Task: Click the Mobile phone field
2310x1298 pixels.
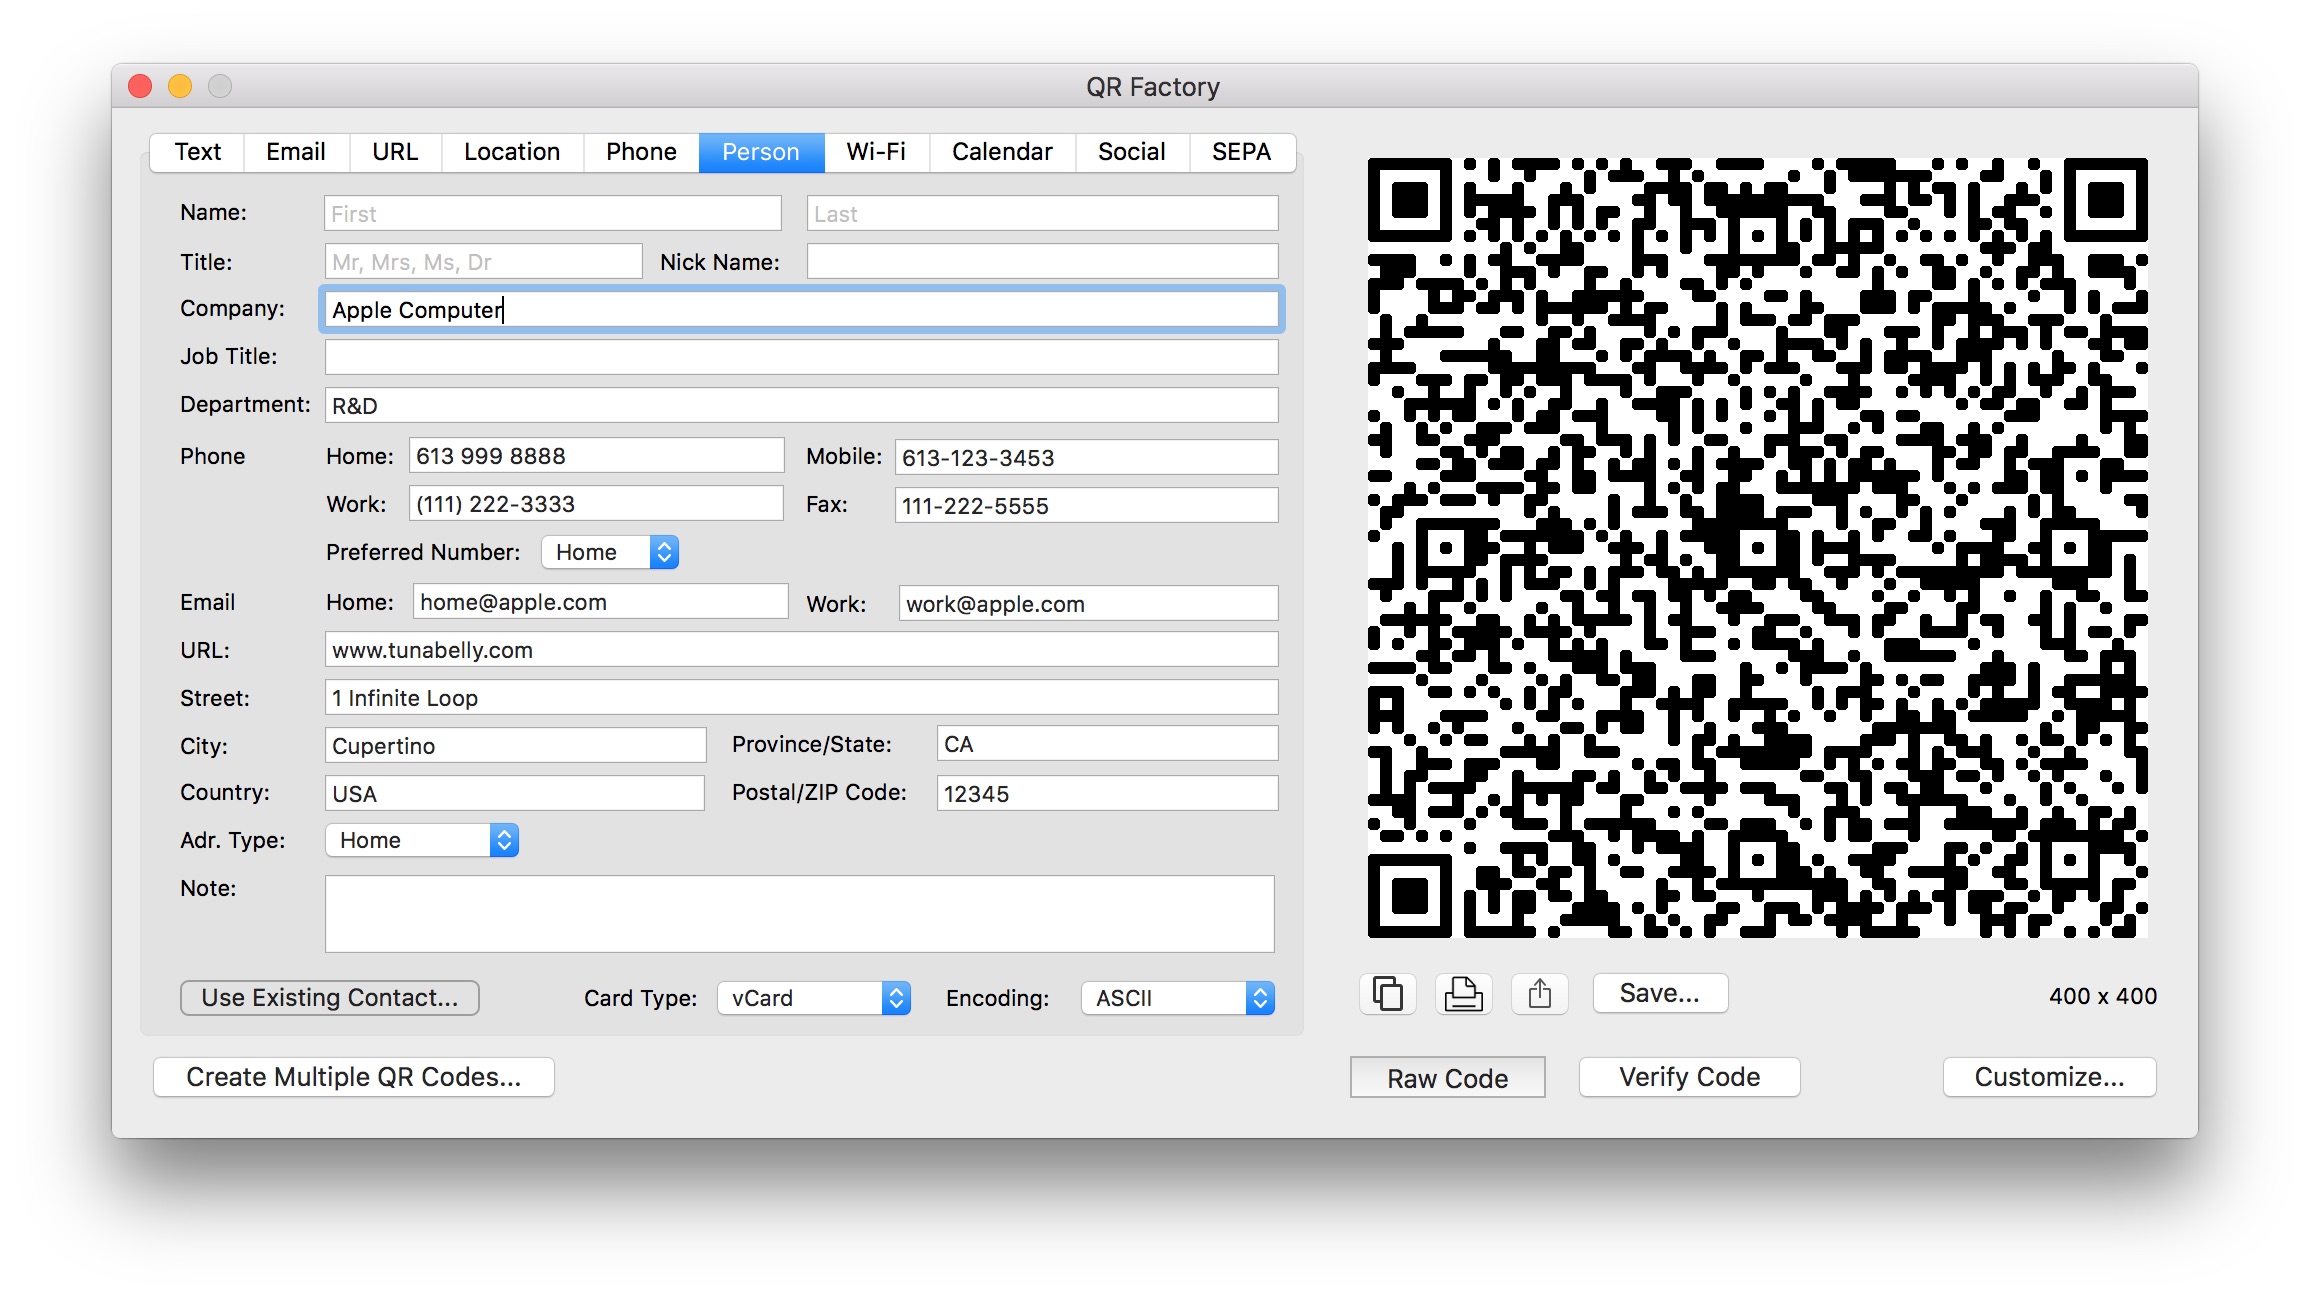Action: tap(1087, 457)
